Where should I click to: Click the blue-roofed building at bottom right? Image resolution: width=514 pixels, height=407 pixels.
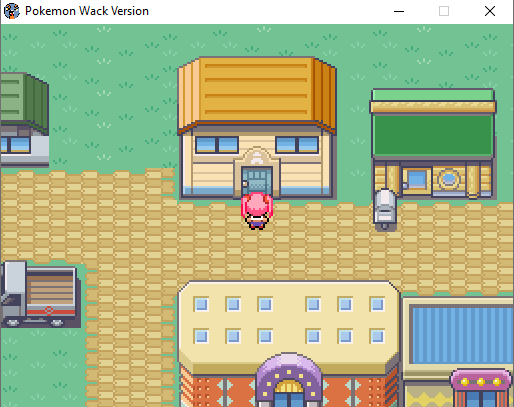[458, 352]
